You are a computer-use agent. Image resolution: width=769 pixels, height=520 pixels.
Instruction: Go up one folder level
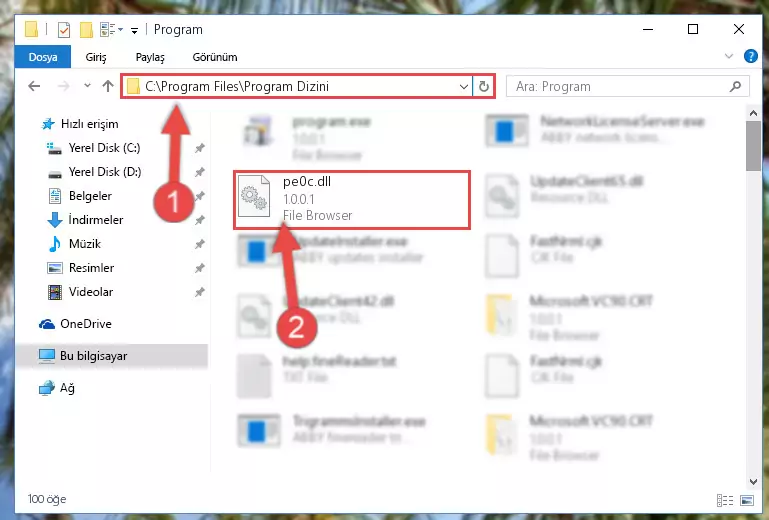(x=108, y=86)
